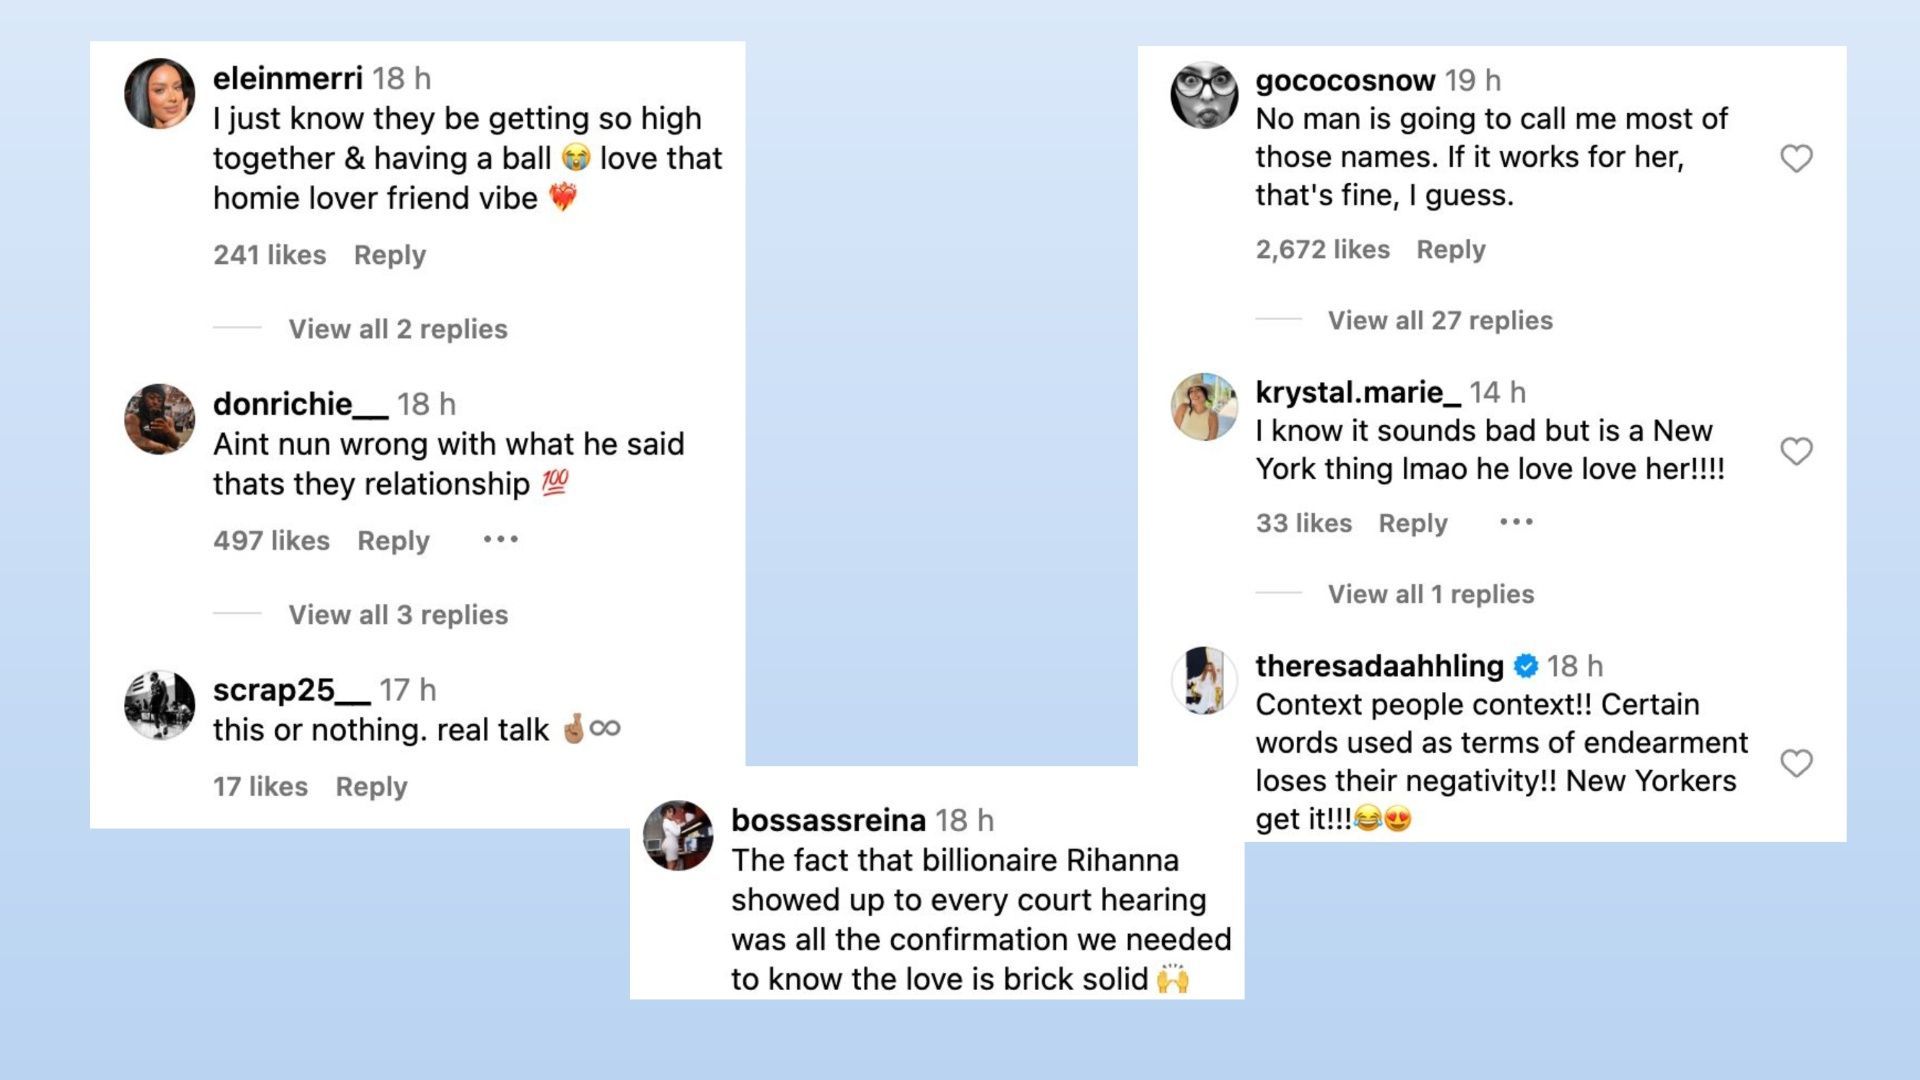Click eleinmerri's profile picture
This screenshot has height=1080, width=1920.
pos(159,93)
